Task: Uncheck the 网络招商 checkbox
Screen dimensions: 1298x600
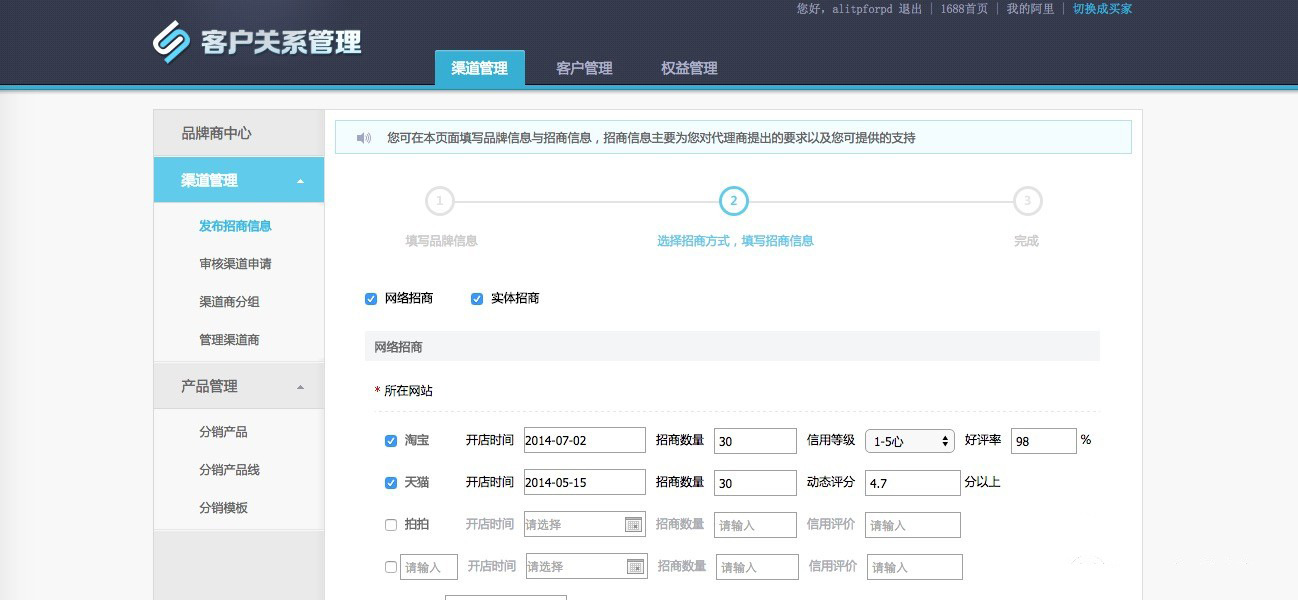Action: [x=371, y=299]
